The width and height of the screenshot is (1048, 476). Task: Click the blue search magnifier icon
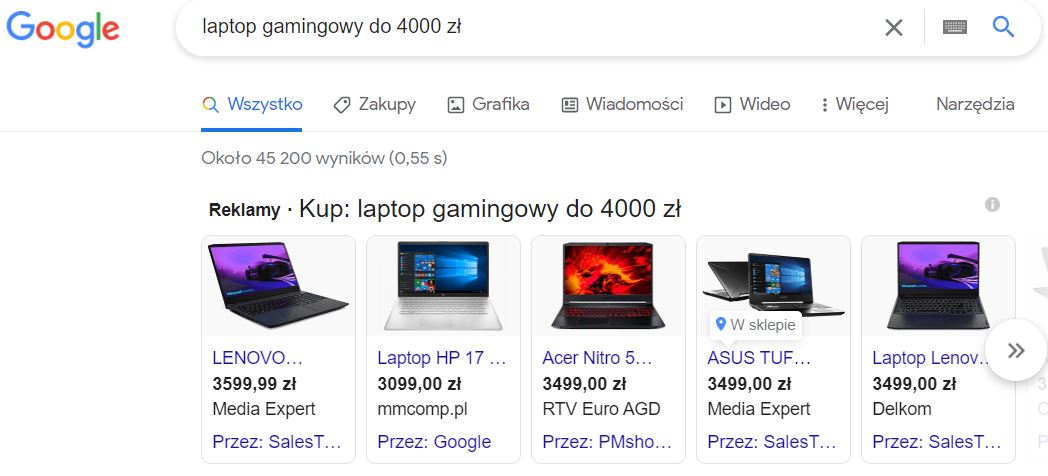tap(1003, 27)
